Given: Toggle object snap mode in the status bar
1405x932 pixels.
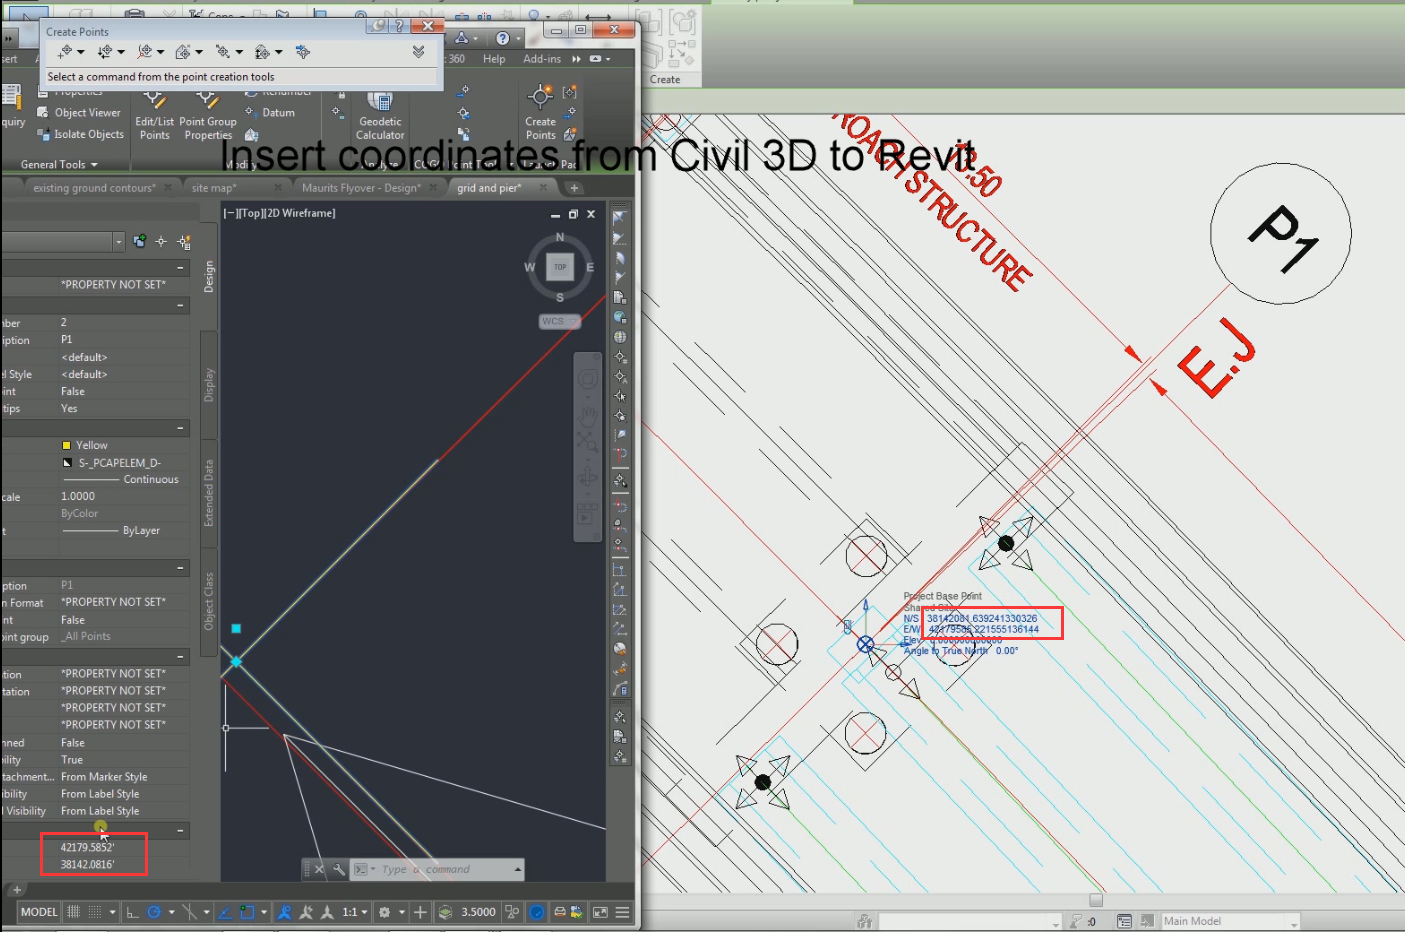Looking at the screenshot, I should click(283, 911).
